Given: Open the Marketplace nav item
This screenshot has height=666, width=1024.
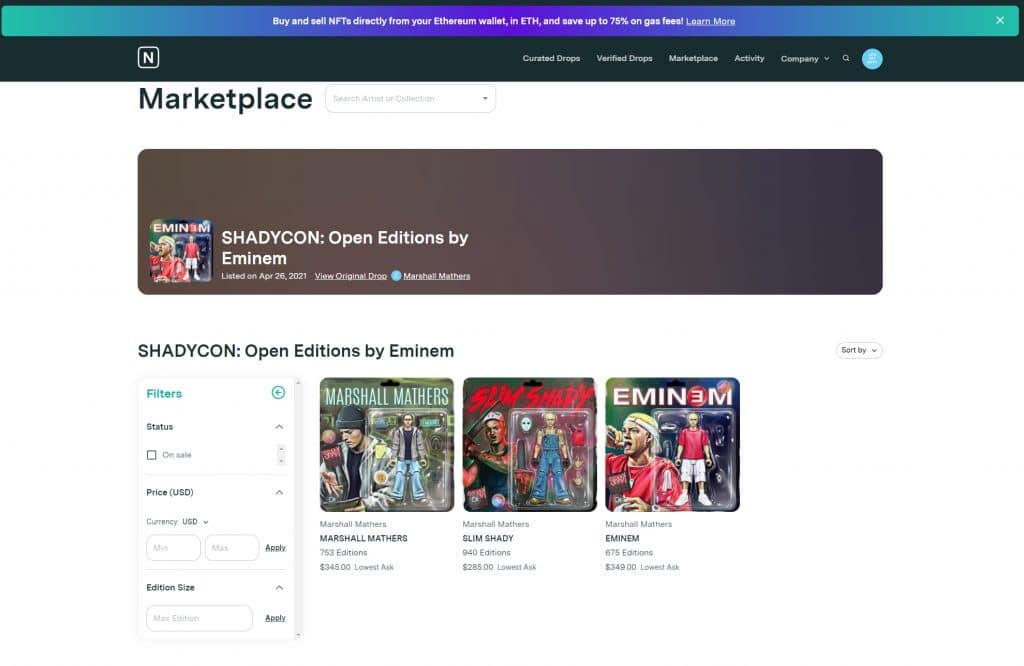Looking at the screenshot, I should 693,58.
